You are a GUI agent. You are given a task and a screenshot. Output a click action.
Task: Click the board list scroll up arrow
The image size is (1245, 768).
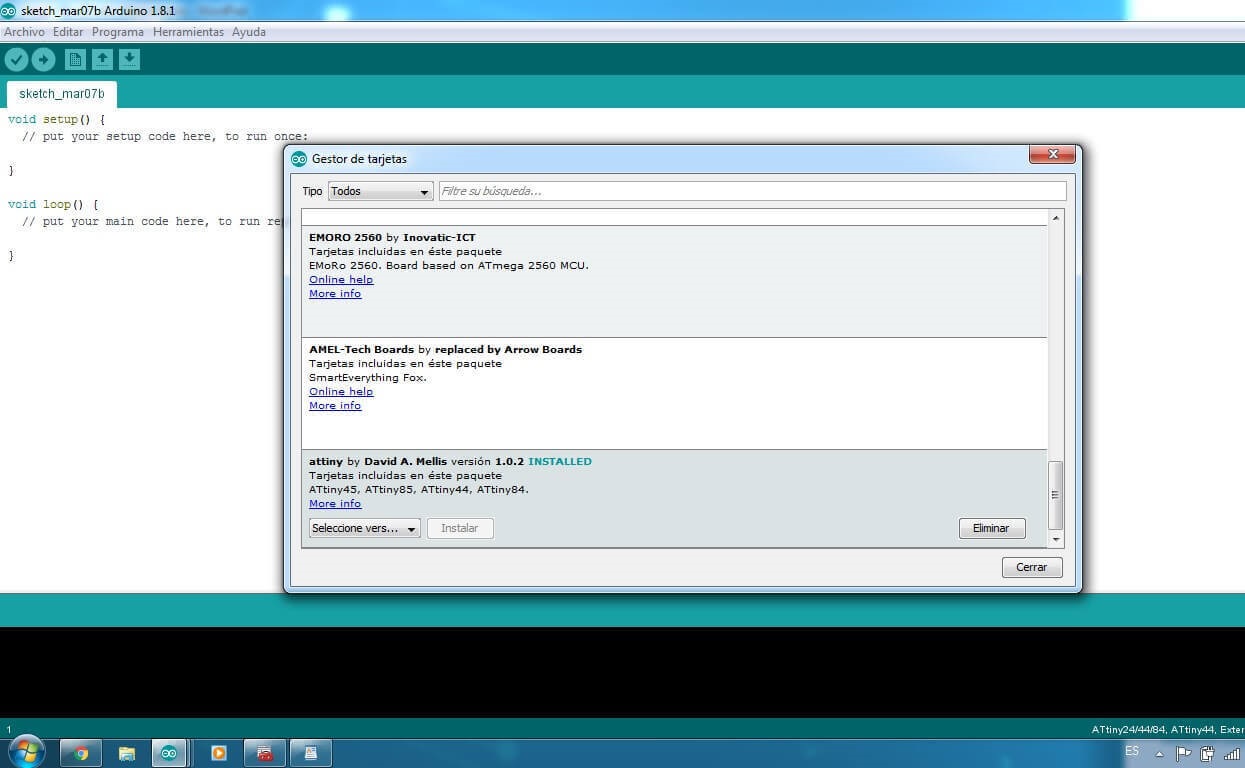point(1055,217)
